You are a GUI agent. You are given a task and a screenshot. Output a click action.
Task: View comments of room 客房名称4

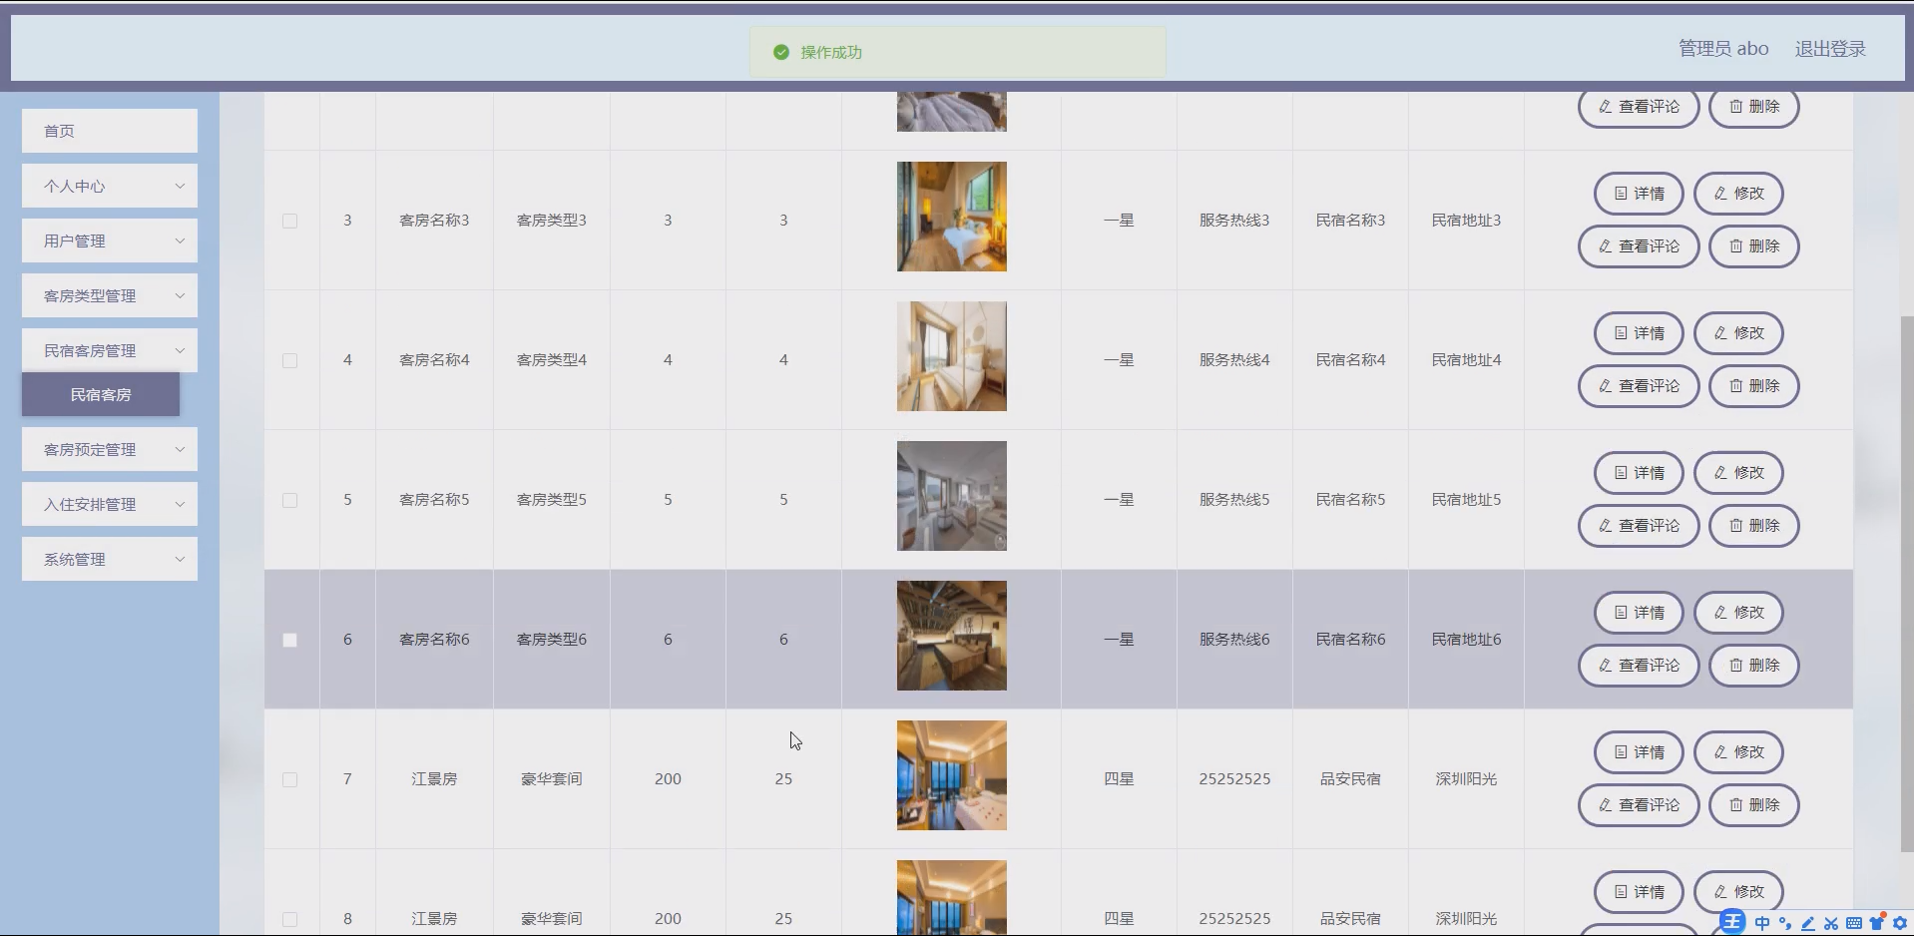pyautogui.click(x=1638, y=386)
